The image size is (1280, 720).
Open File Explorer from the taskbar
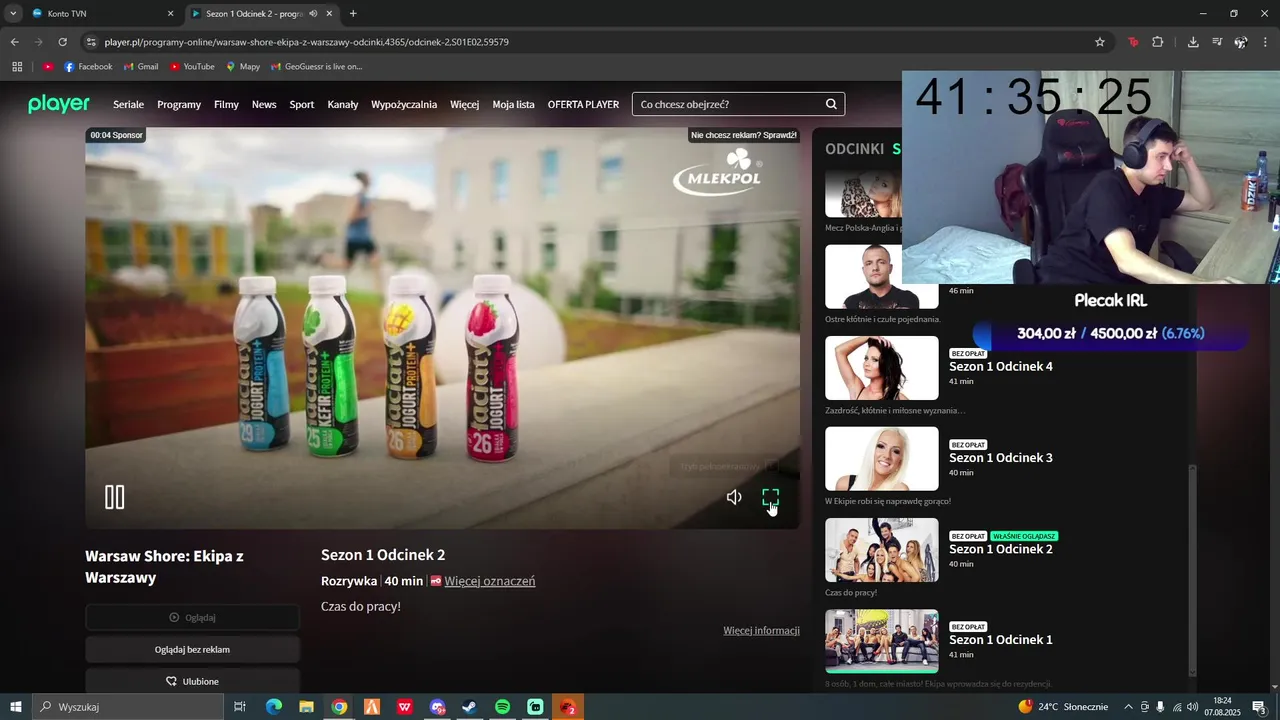pyautogui.click(x=307, y=707)
